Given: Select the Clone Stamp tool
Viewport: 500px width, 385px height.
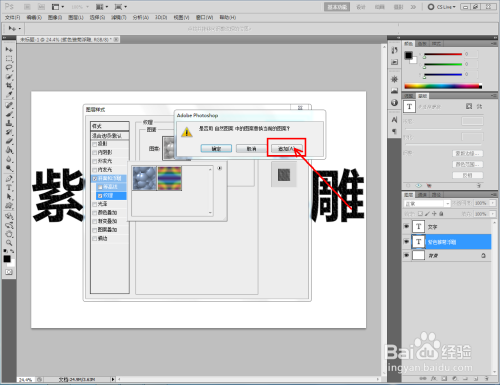Looking at the screenshot, I should click(9, 123).
